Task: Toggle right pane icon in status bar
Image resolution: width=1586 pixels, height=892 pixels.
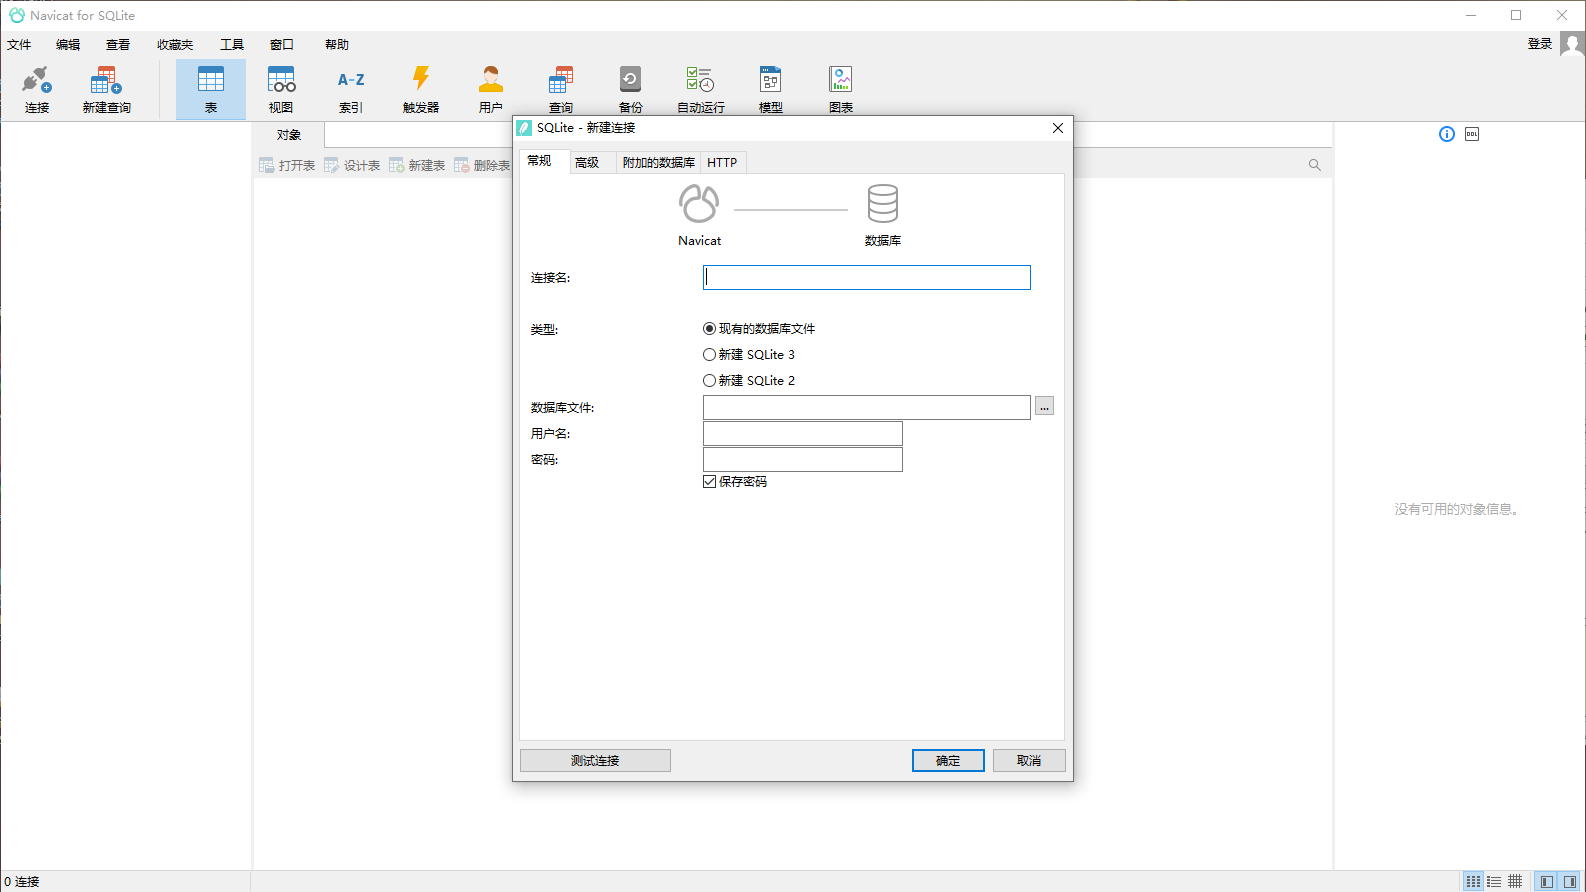Action: click(x=1570, y=881)
